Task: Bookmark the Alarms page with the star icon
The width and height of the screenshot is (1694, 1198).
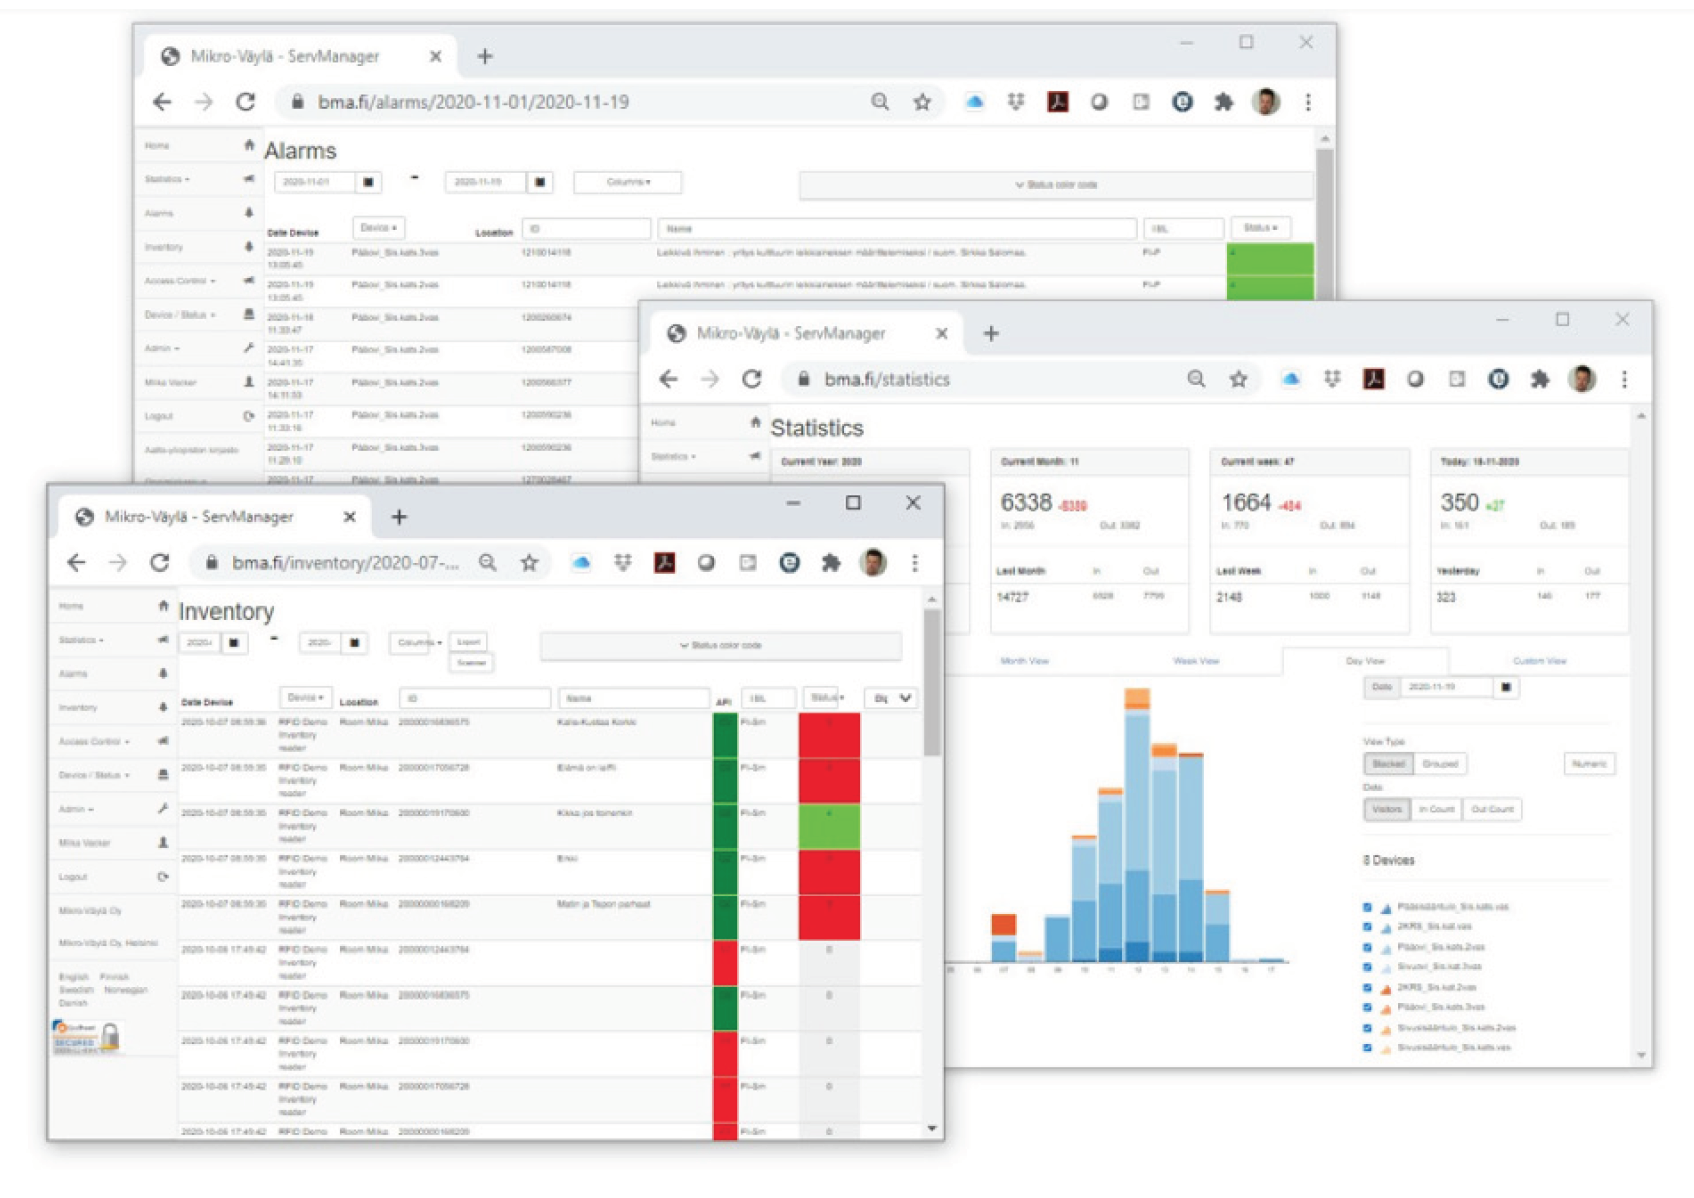Action: 922,102
